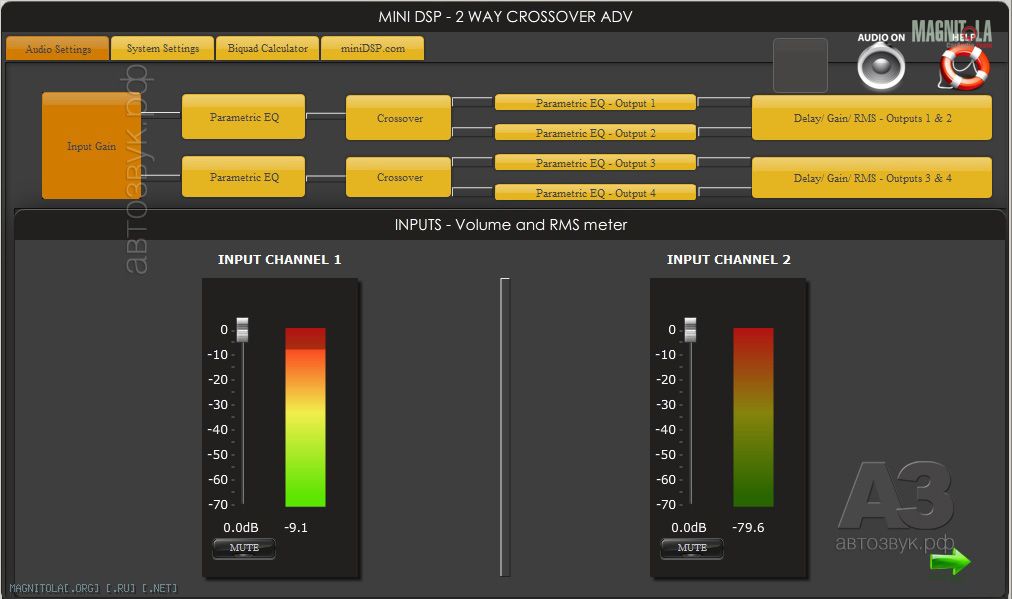
Task: Open the System Settings tab
Action: tap(163, 48)
